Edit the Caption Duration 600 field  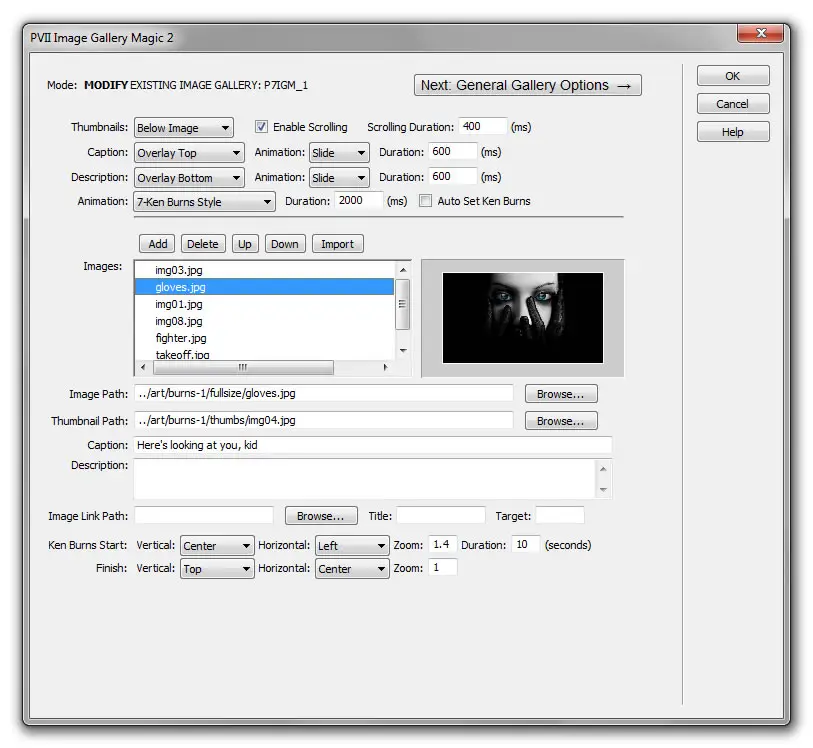pos(452,151)
